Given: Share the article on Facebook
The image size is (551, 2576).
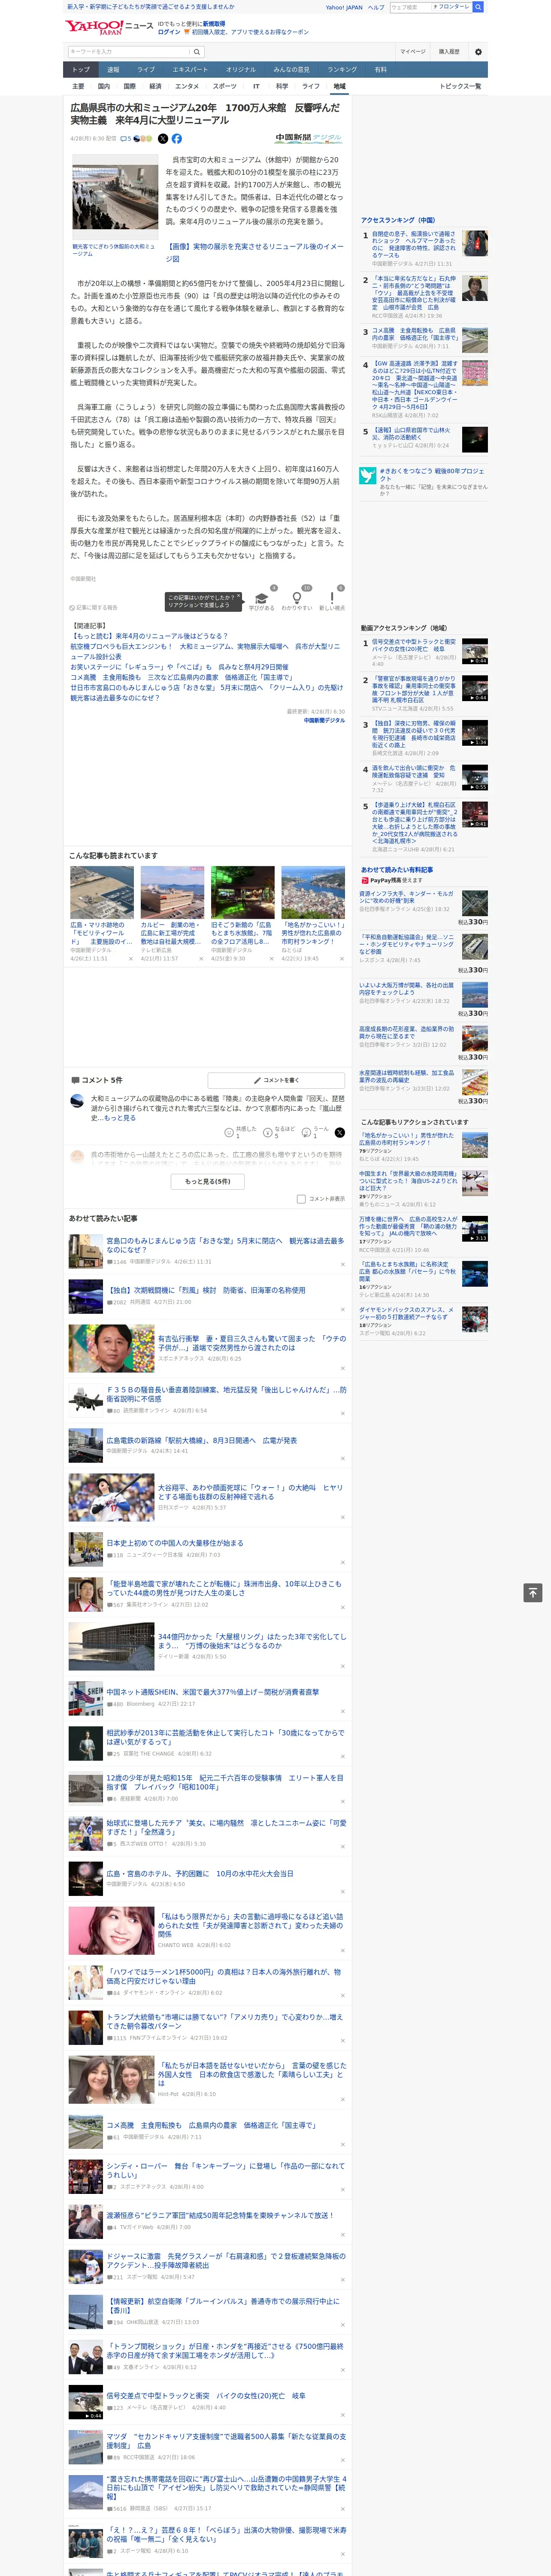Looking at the screenshot, I should (x=177, y=139).
